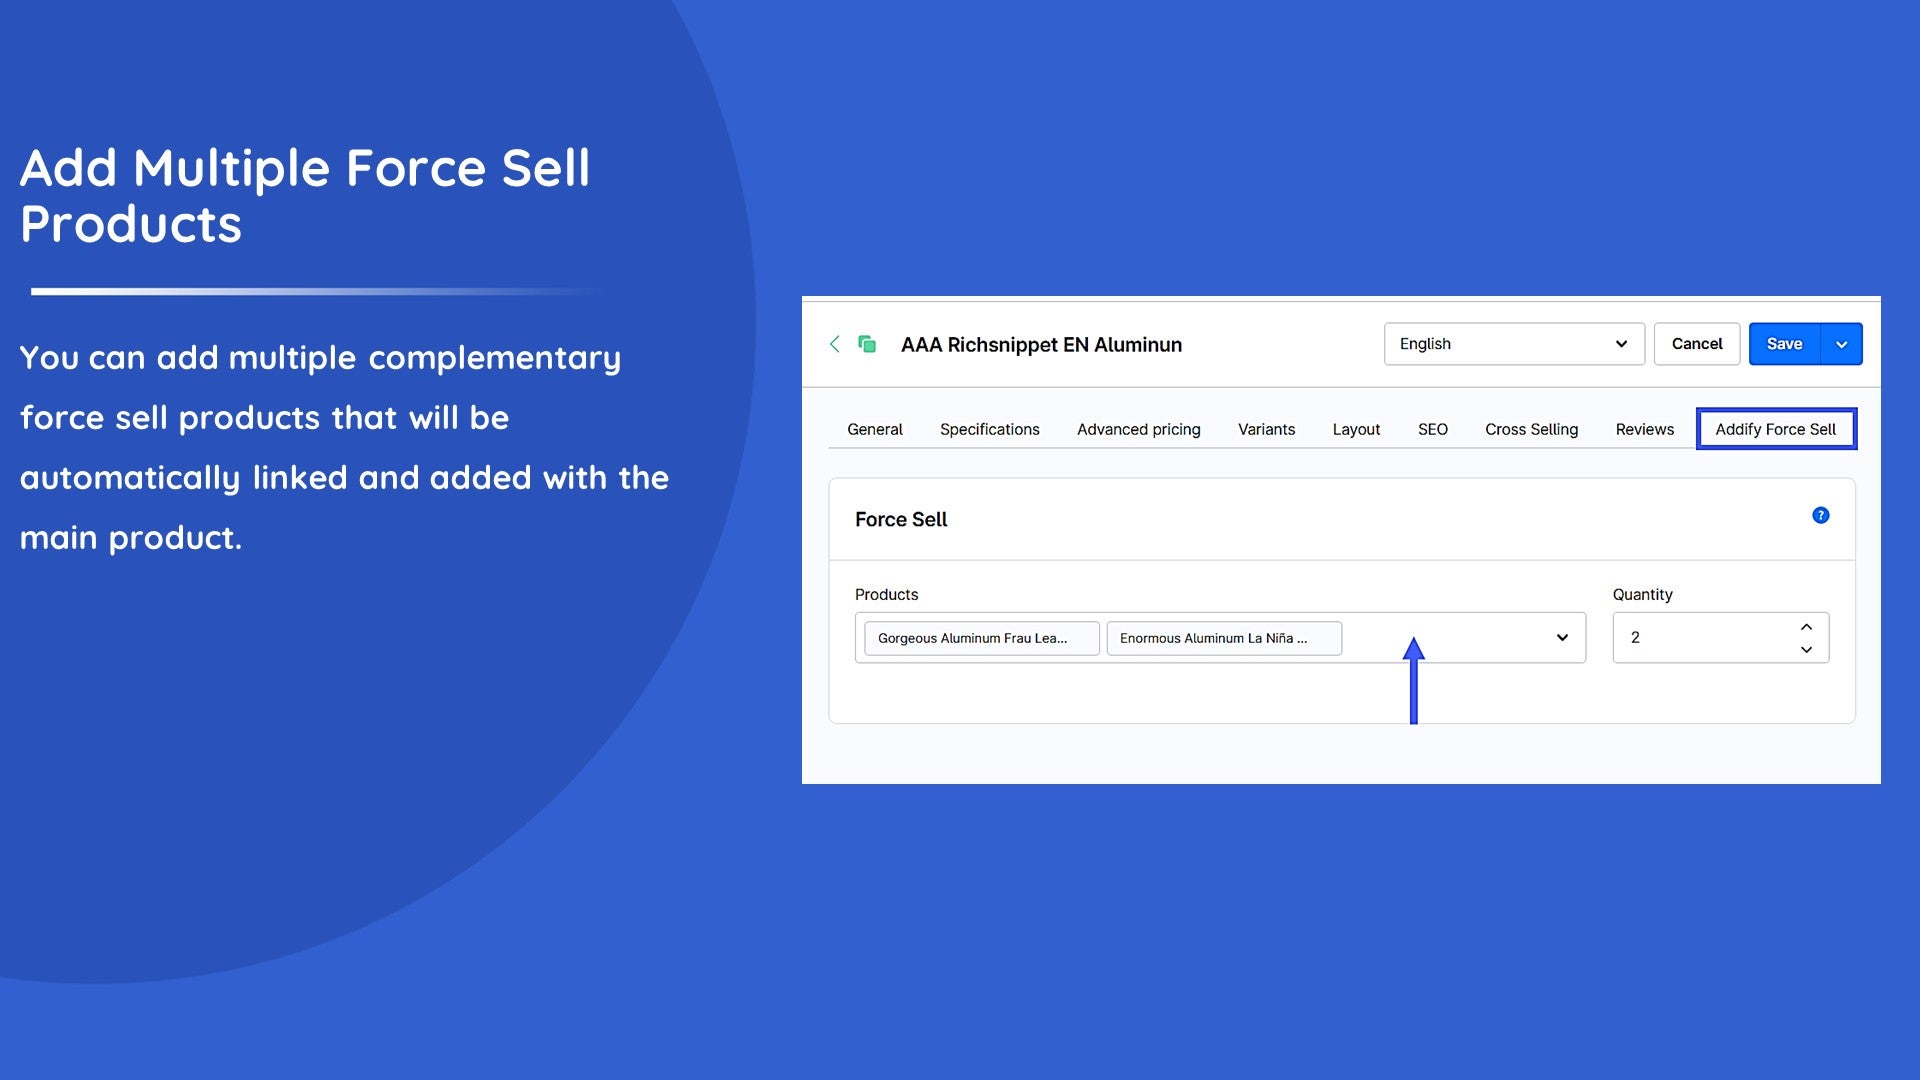Open the Layout tab
This screenshot has height=1080, width=1920.
[x=1356, y=429]
